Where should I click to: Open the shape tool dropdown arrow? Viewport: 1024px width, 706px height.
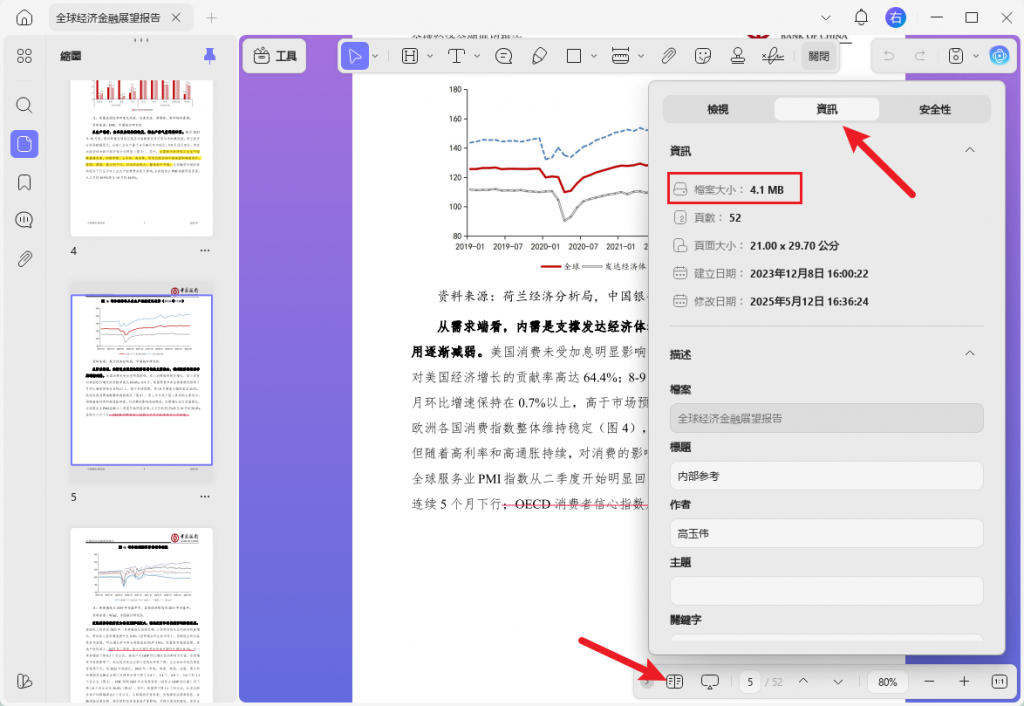pyautogui.click(x=595, y=56)
